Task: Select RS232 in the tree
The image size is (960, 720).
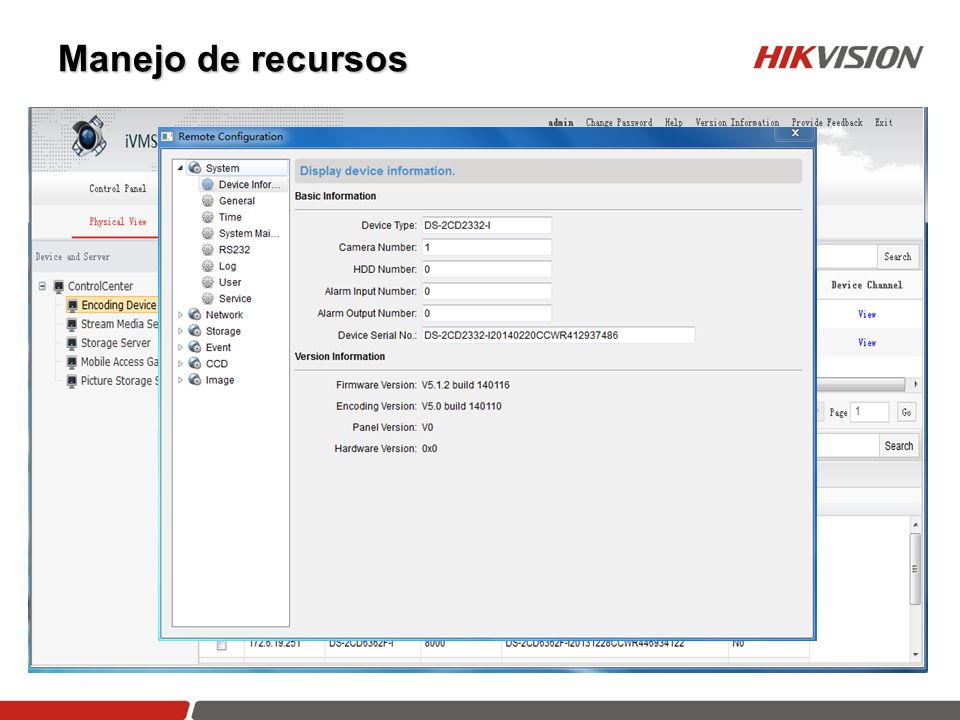Action: (x=234, y=250)
